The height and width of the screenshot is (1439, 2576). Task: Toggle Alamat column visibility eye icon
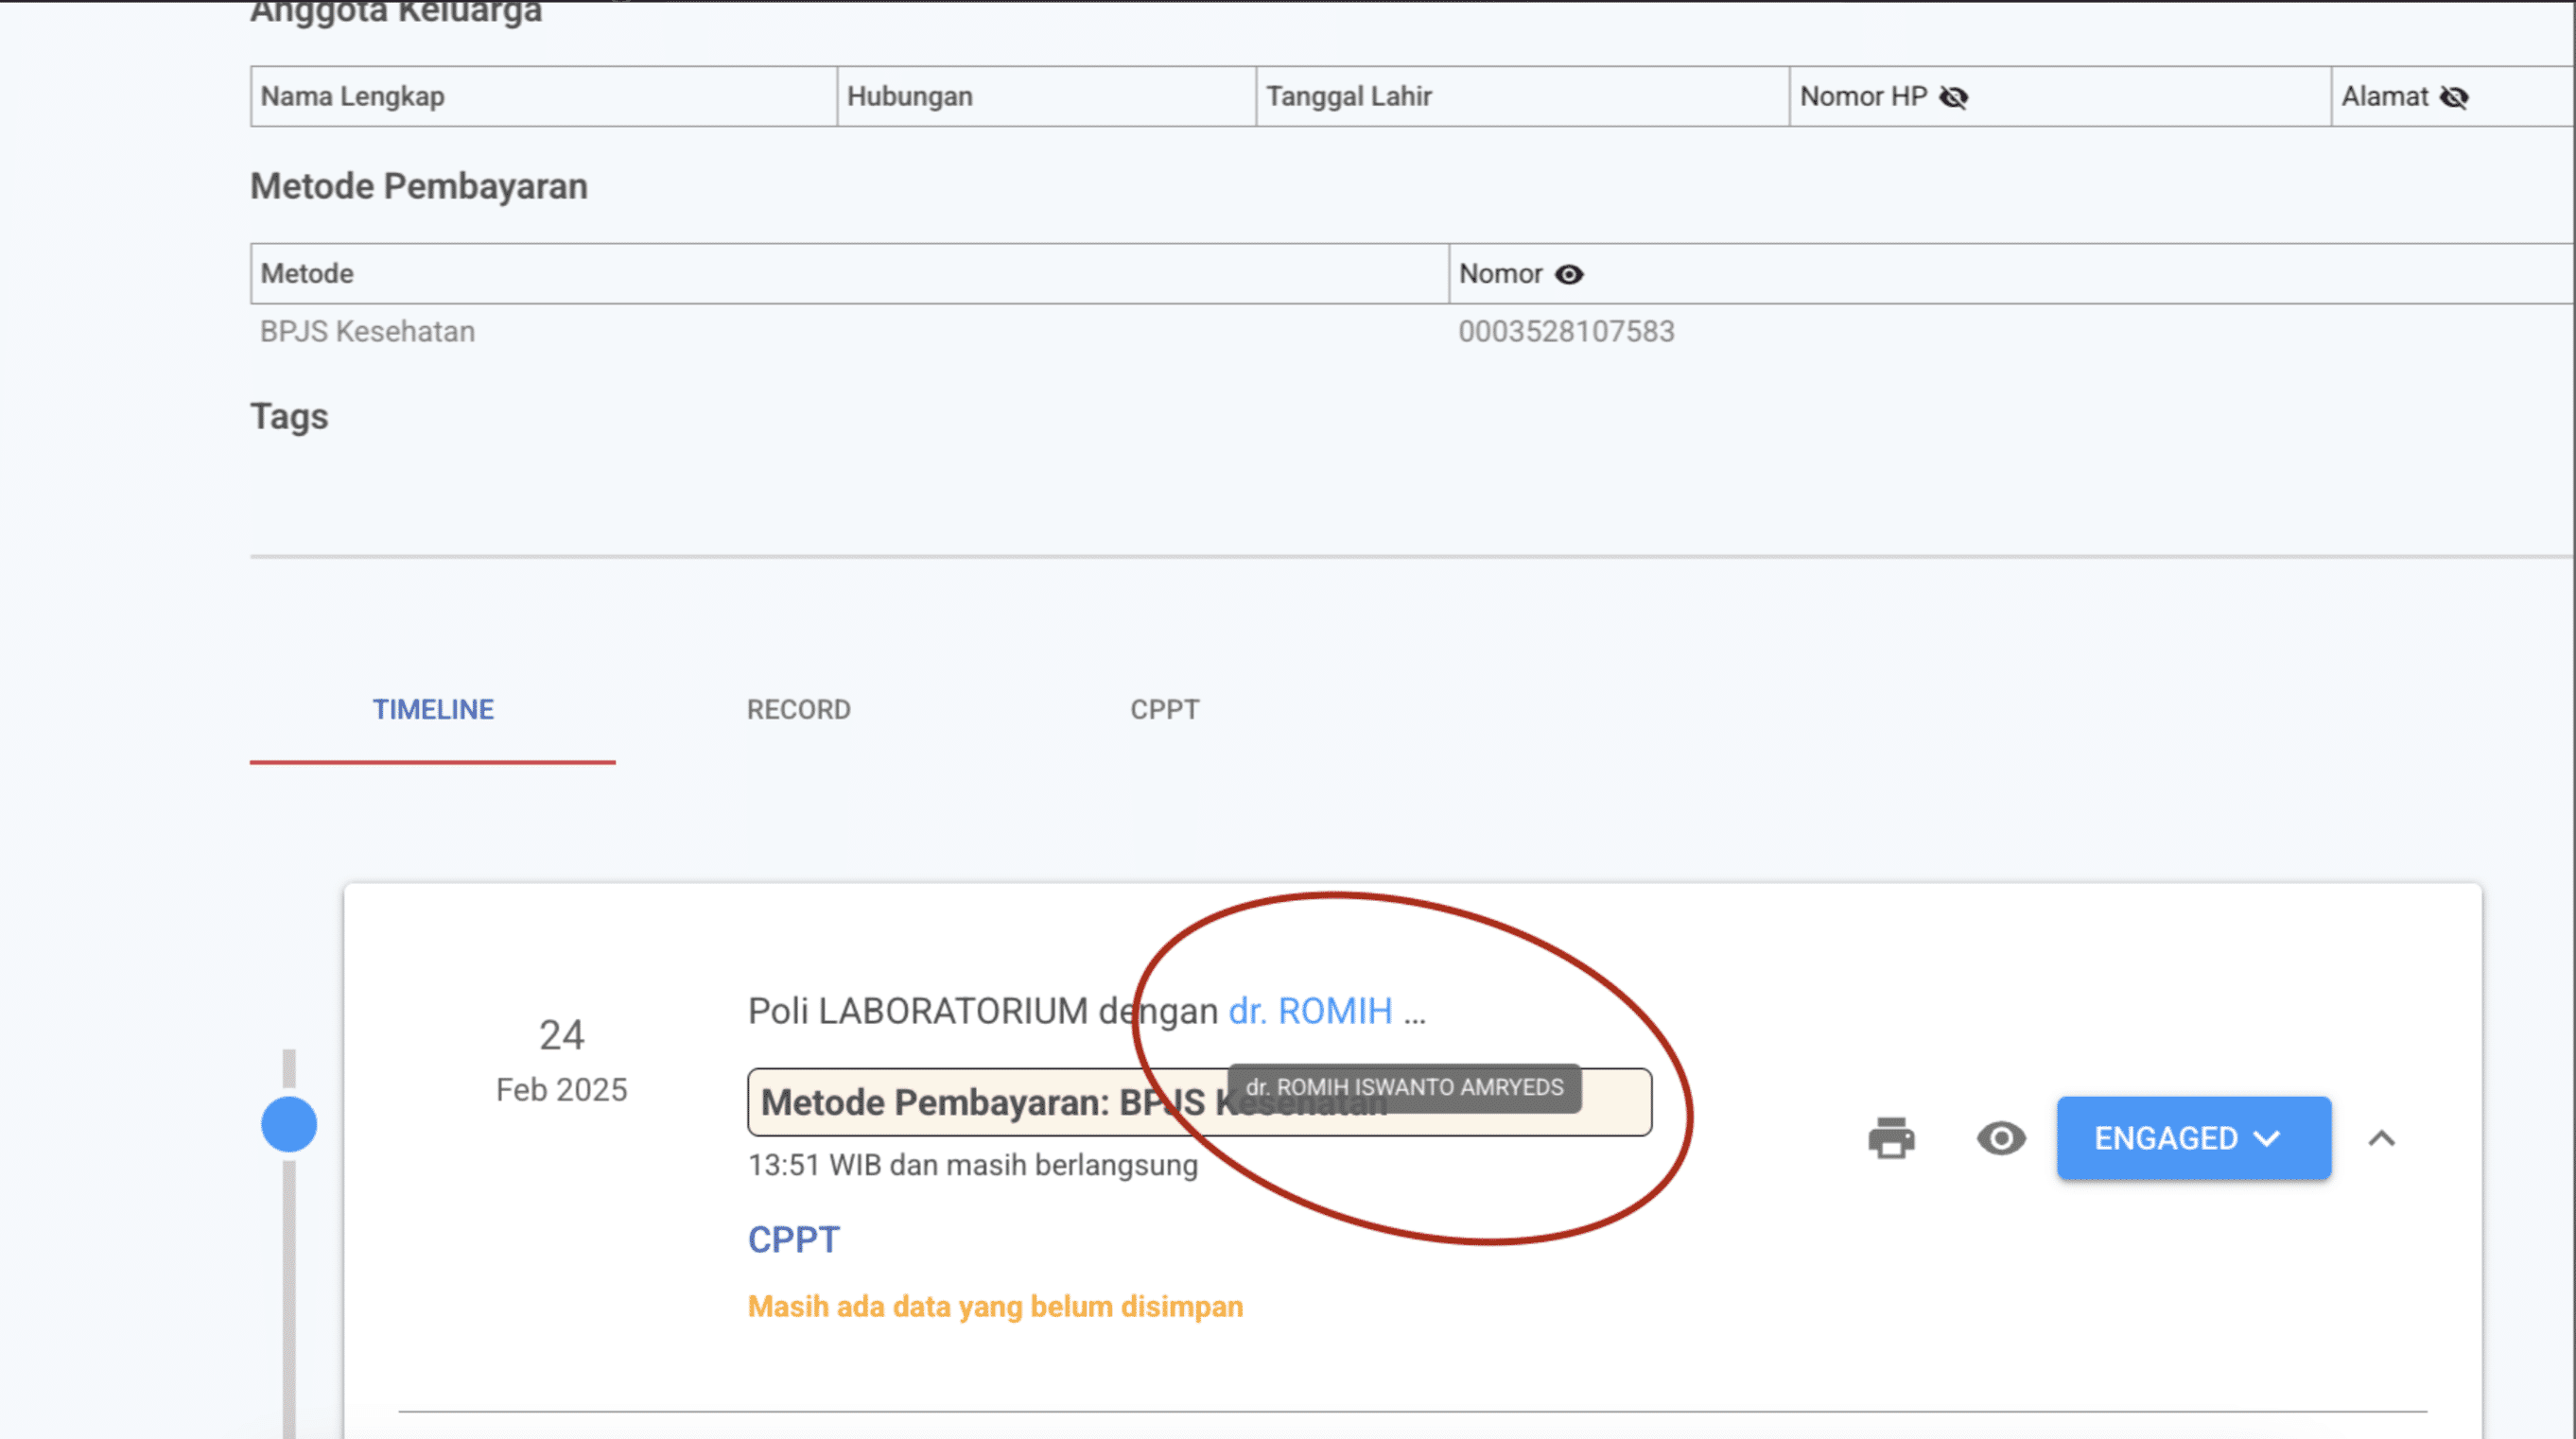[2454, 97]
